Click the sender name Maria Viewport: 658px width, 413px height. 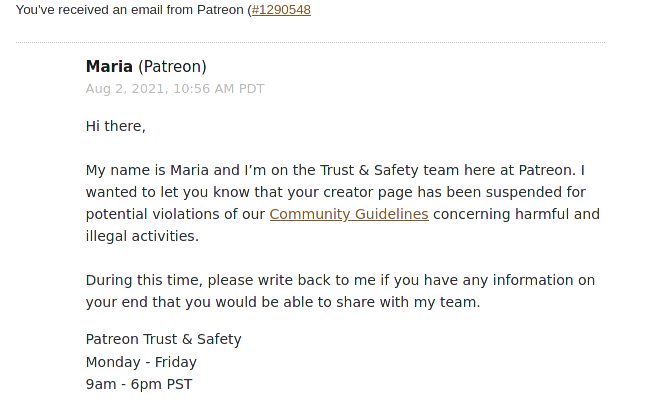(109, 66)
